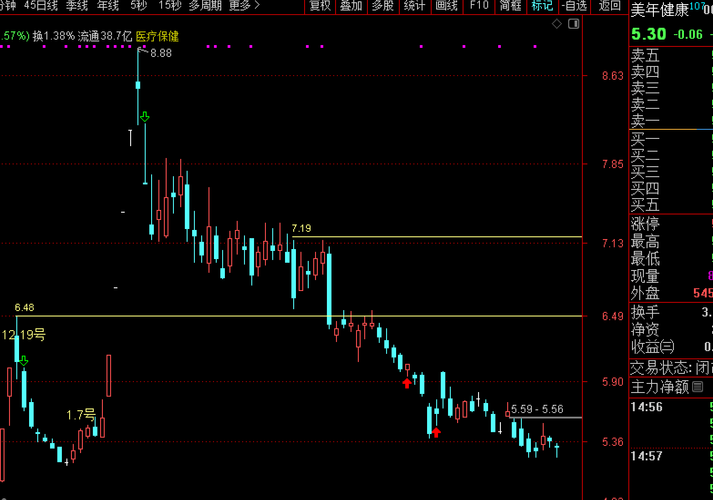Select the 6.48 horizontal line label
This screenshot has height=500, width=713.
pos(24,308)
